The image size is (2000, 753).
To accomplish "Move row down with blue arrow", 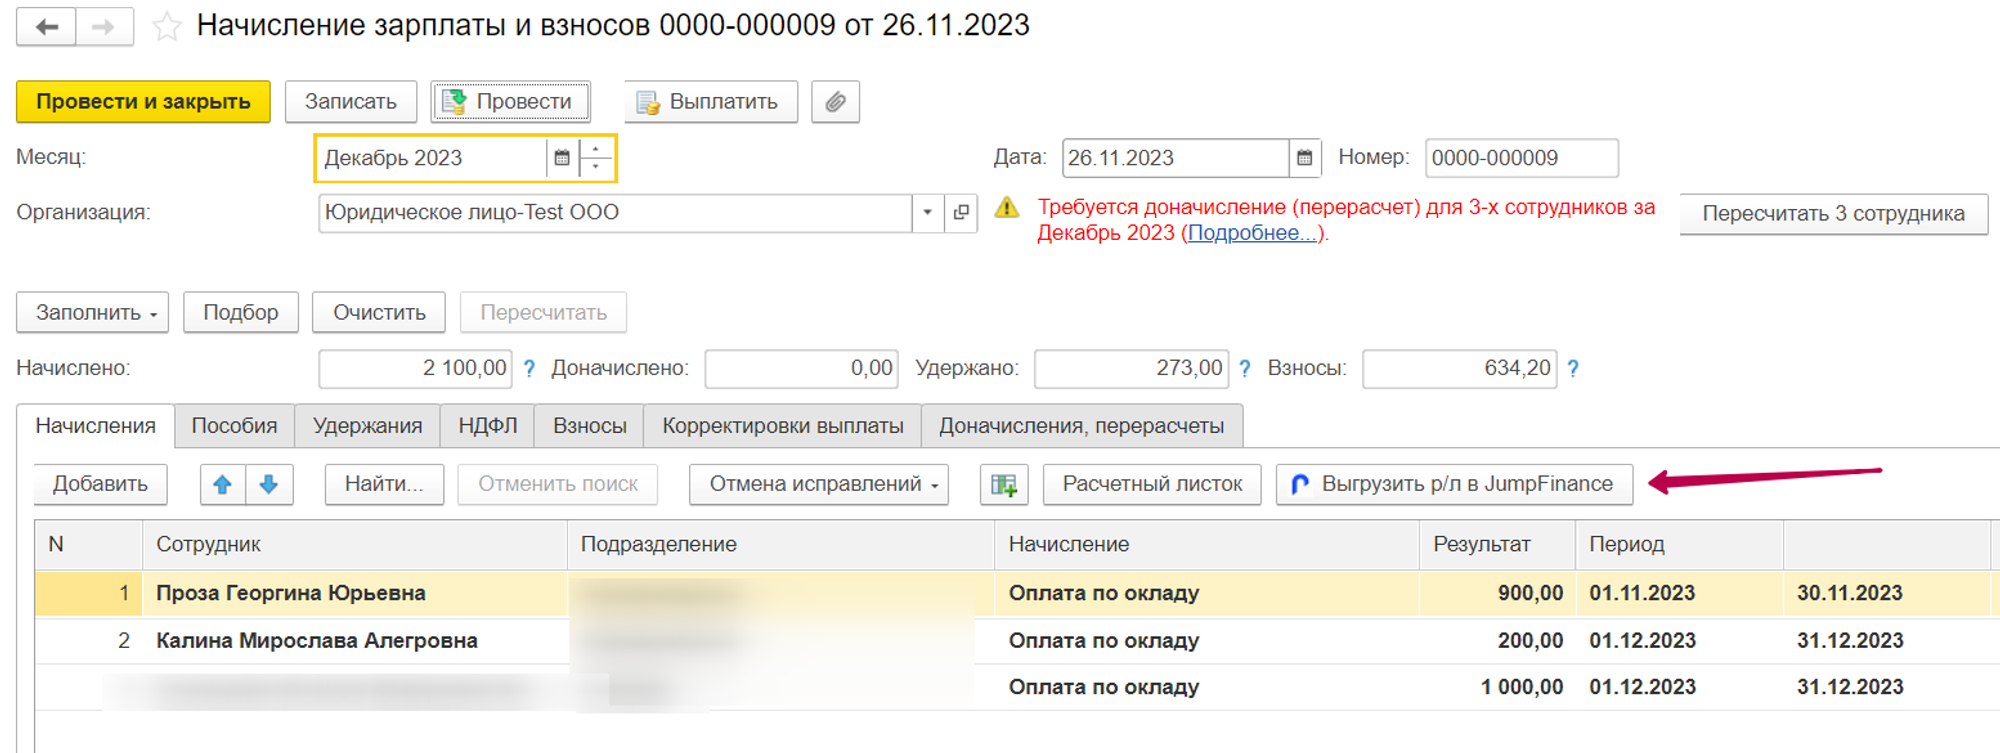I will pyautogui.click(x=269, y=484).
